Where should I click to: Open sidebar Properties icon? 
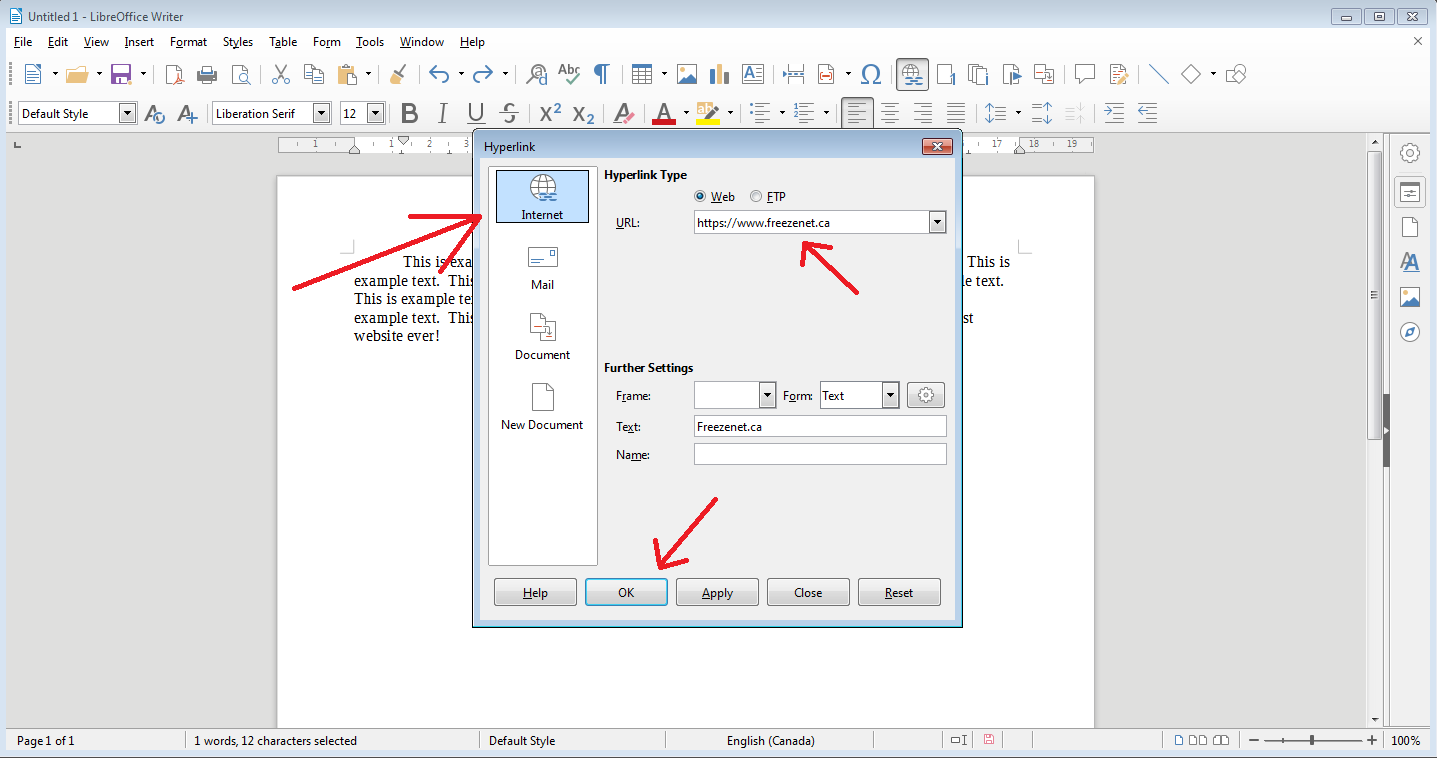pos(1410,191)
